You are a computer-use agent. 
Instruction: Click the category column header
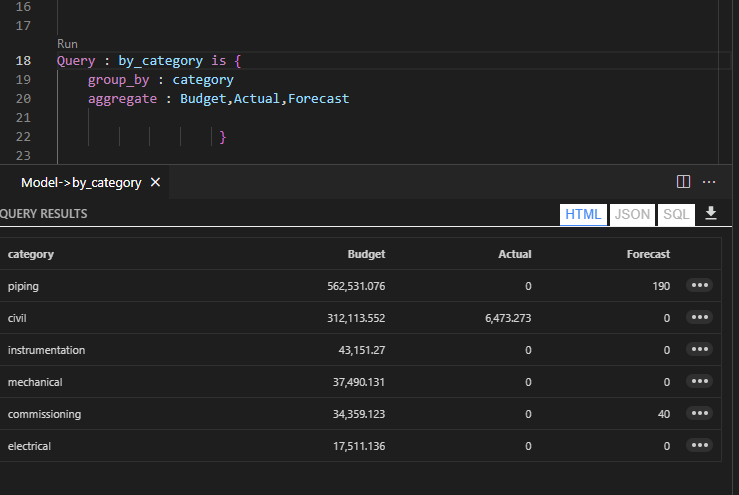(31, 254)
